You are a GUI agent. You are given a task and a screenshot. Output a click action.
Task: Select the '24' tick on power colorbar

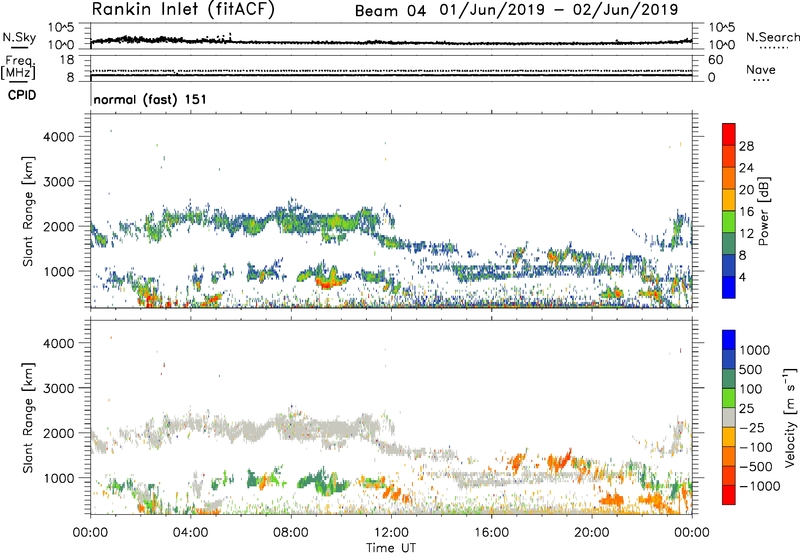click(746, 168)
